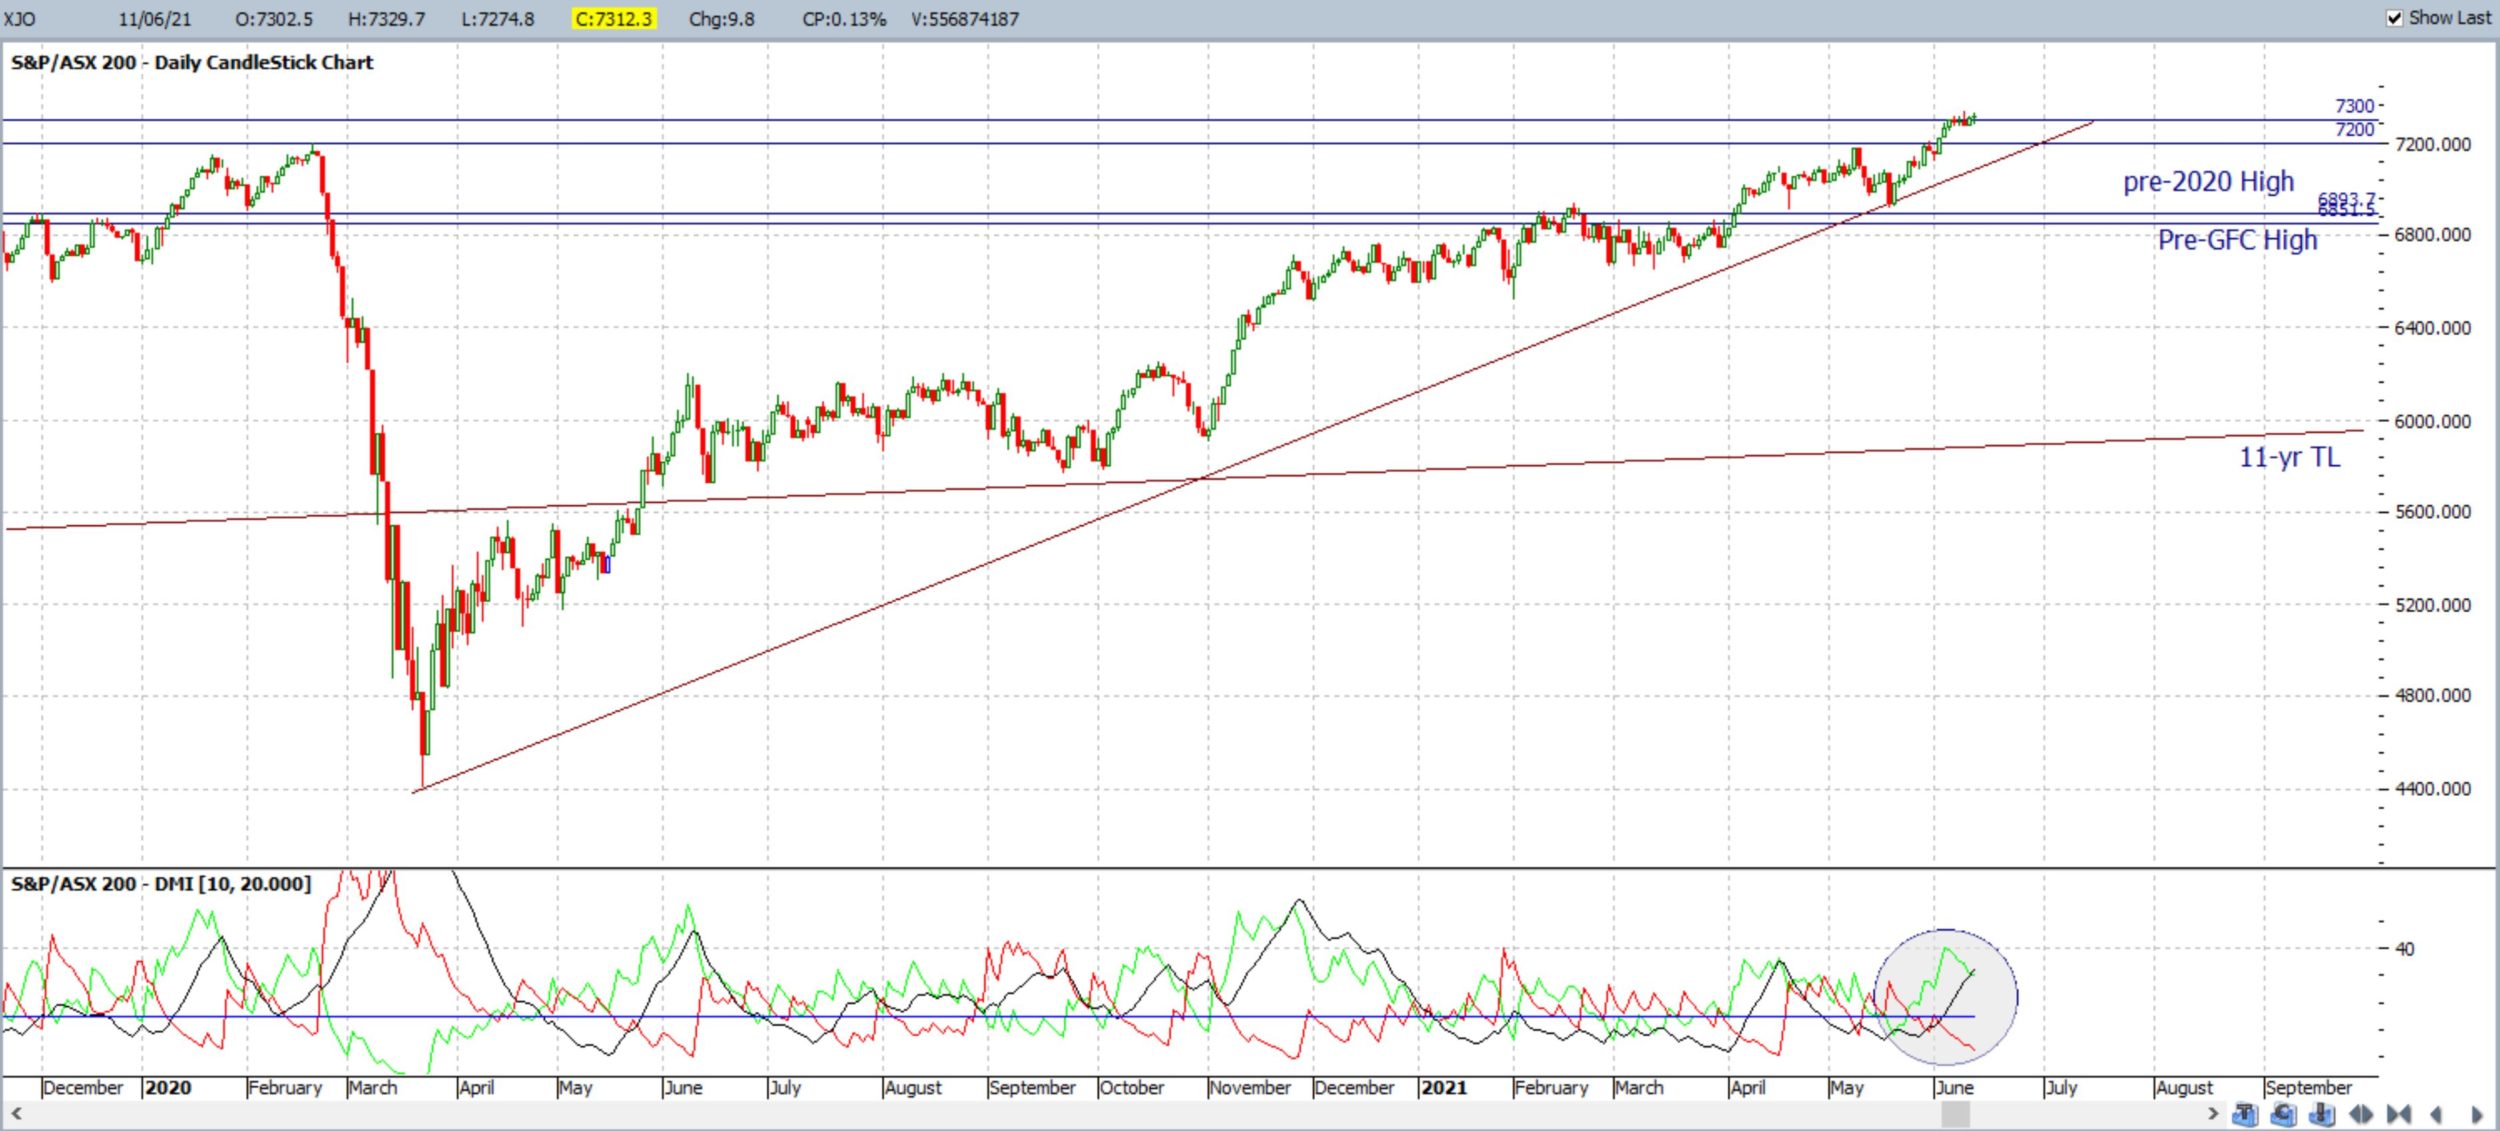Toggle the Show Last checkbox
The image size is (2500, 1131).
click(2395, 18)
